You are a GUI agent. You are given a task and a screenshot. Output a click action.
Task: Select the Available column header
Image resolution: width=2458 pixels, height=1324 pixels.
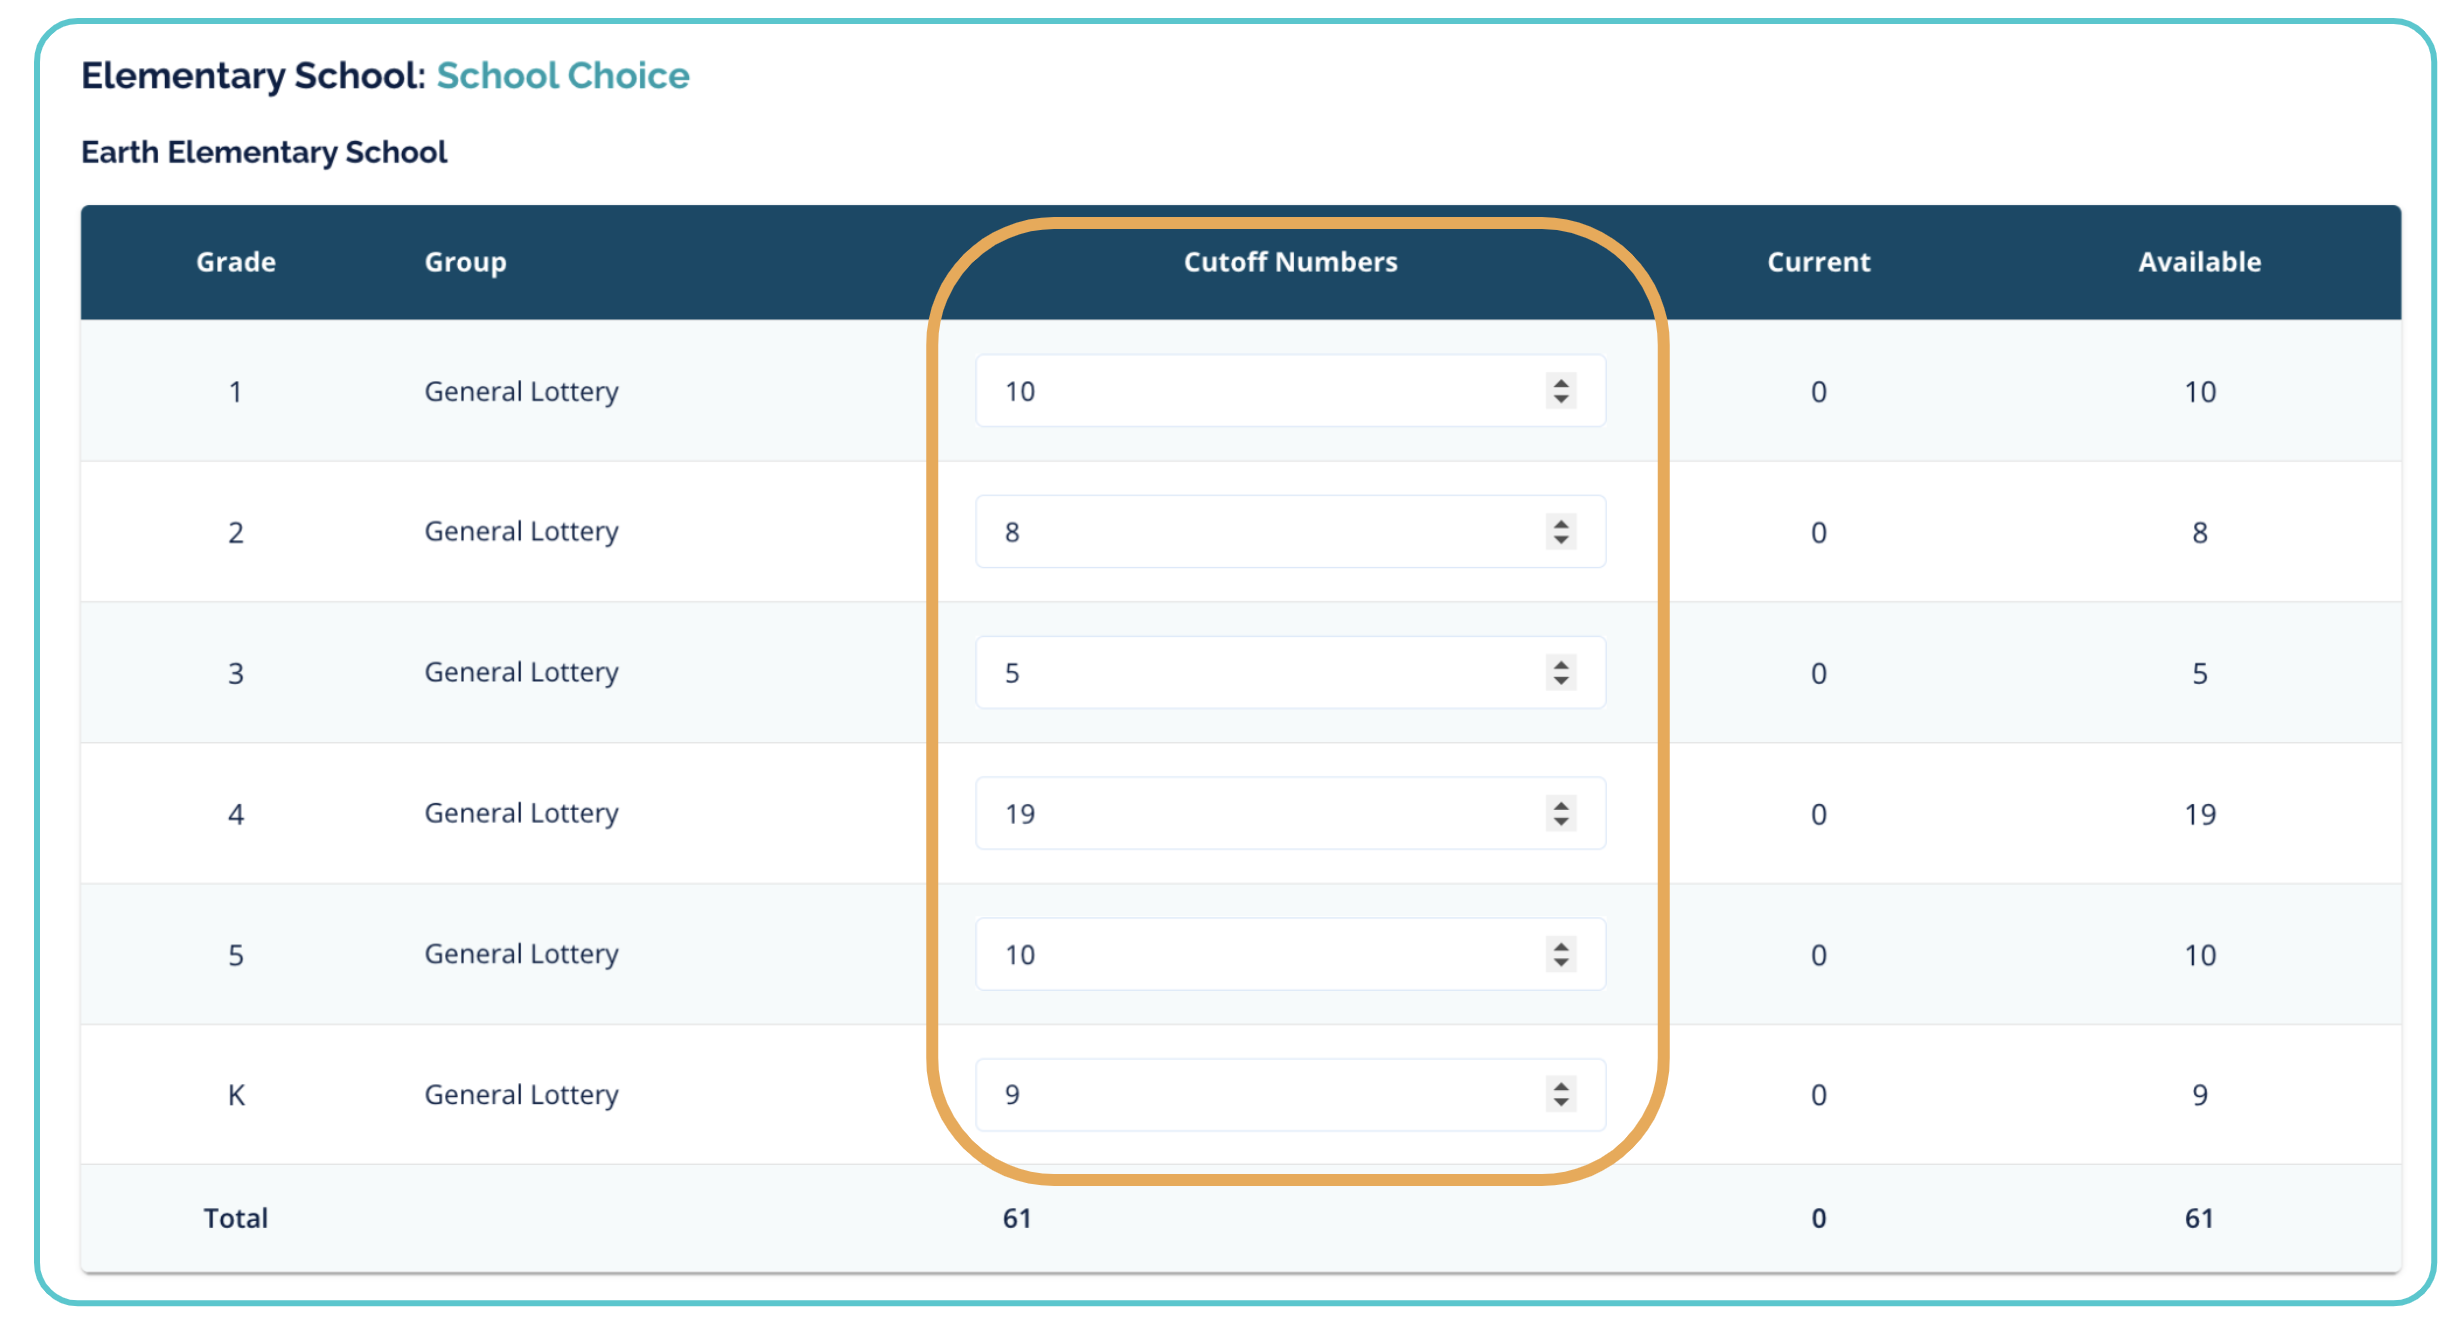[2199, 262]
